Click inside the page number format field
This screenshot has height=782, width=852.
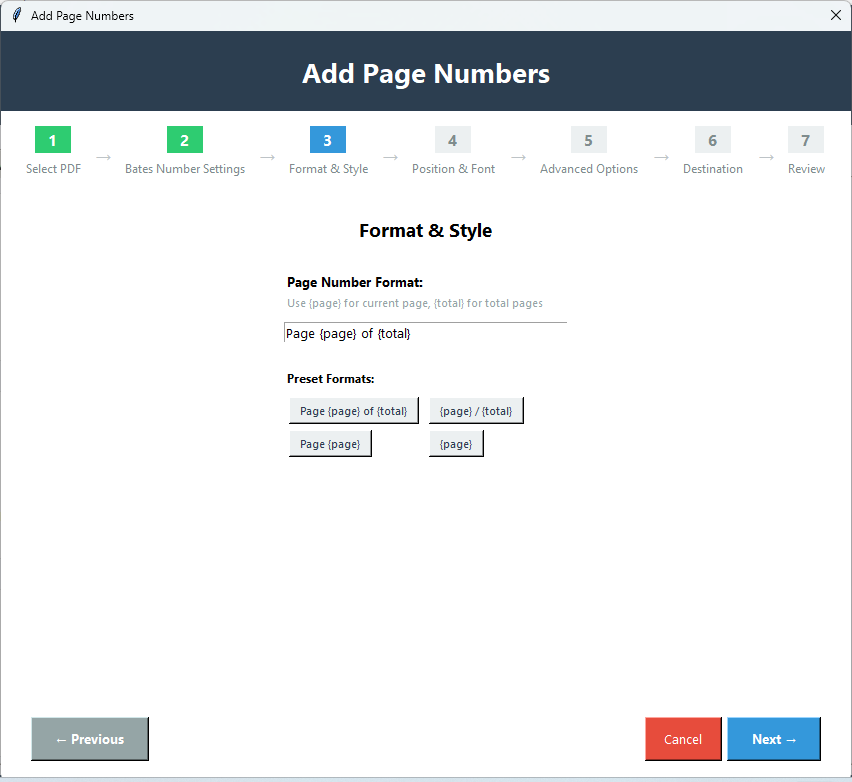(425, 333)
